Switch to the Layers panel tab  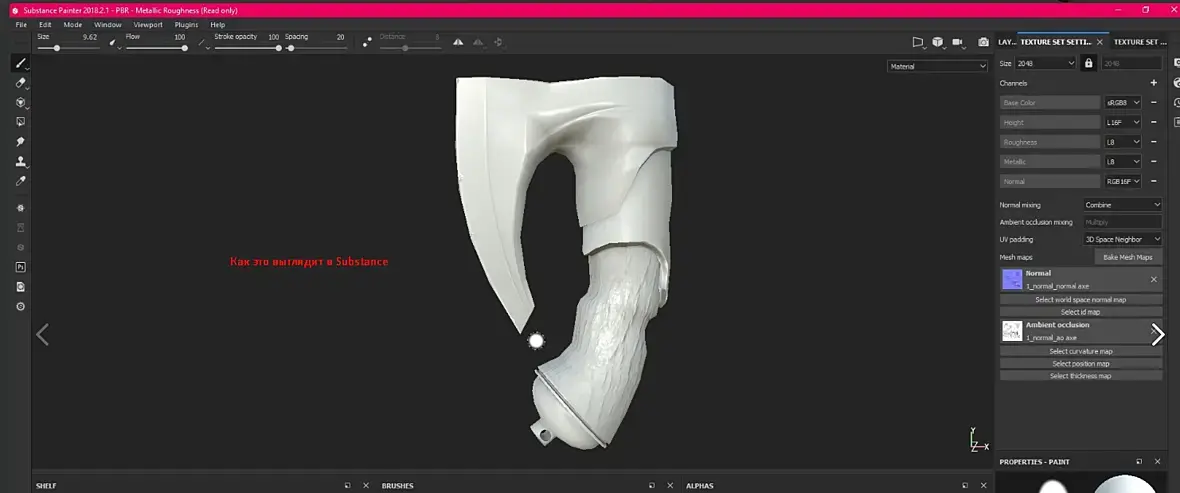(1006, 42)
